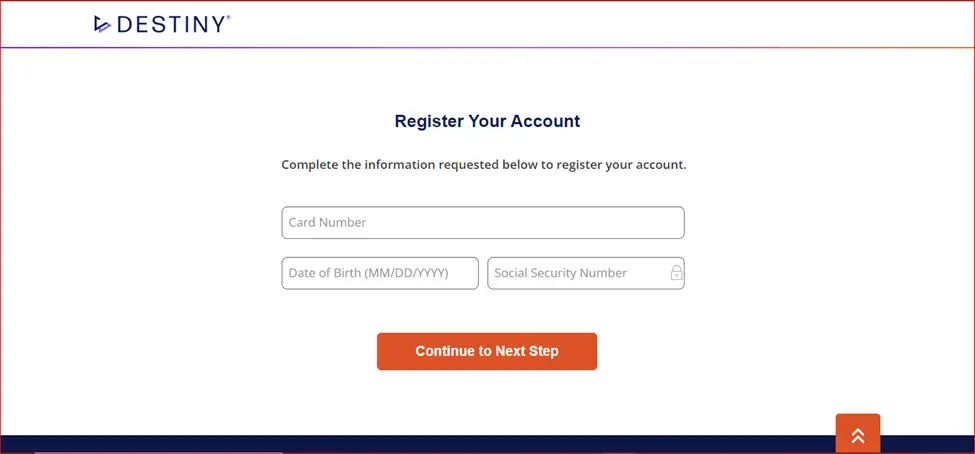975x454 pixels.
Task: Click the DESTINY wordmark in header
Action: [x=170, y=24]
